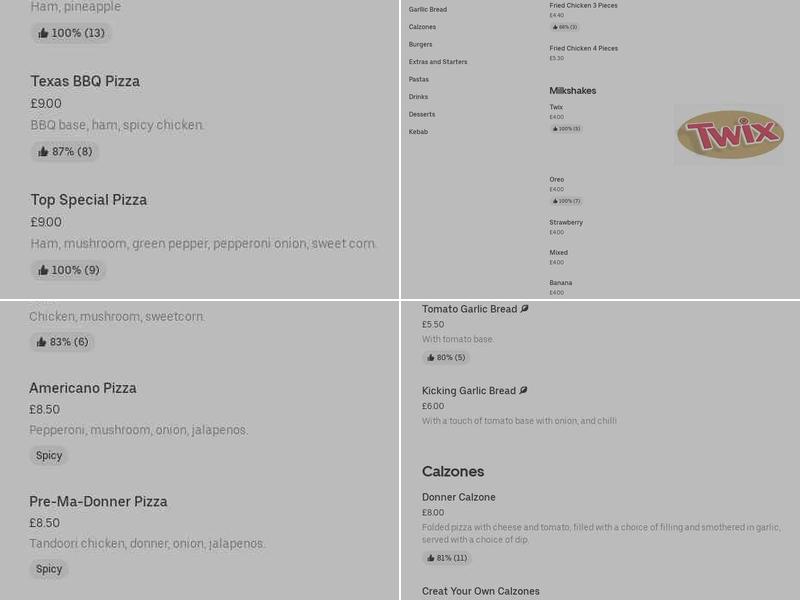Click the thumbs-up badge on the Twix milkshake
The image size is (800, 600).
pyautogui.click(x=564, y=127)
